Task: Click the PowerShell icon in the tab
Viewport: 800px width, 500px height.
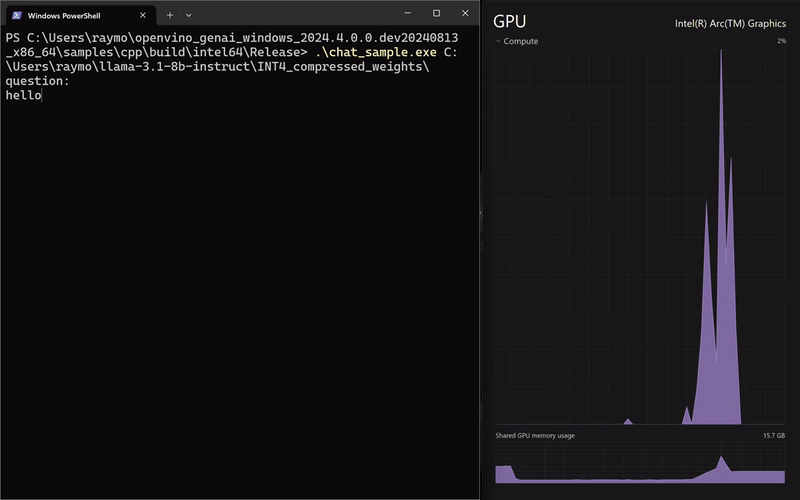Action: coord(17,15)
